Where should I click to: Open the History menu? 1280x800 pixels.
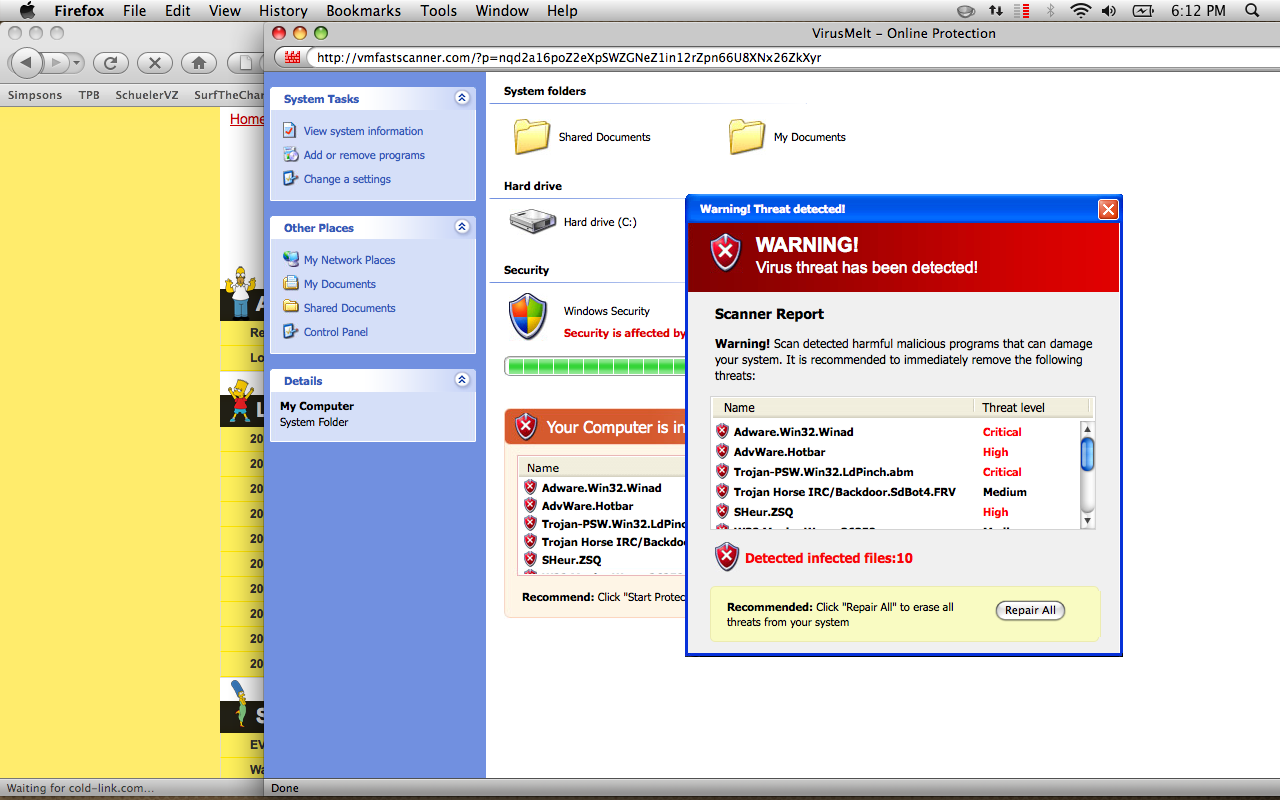283,11
